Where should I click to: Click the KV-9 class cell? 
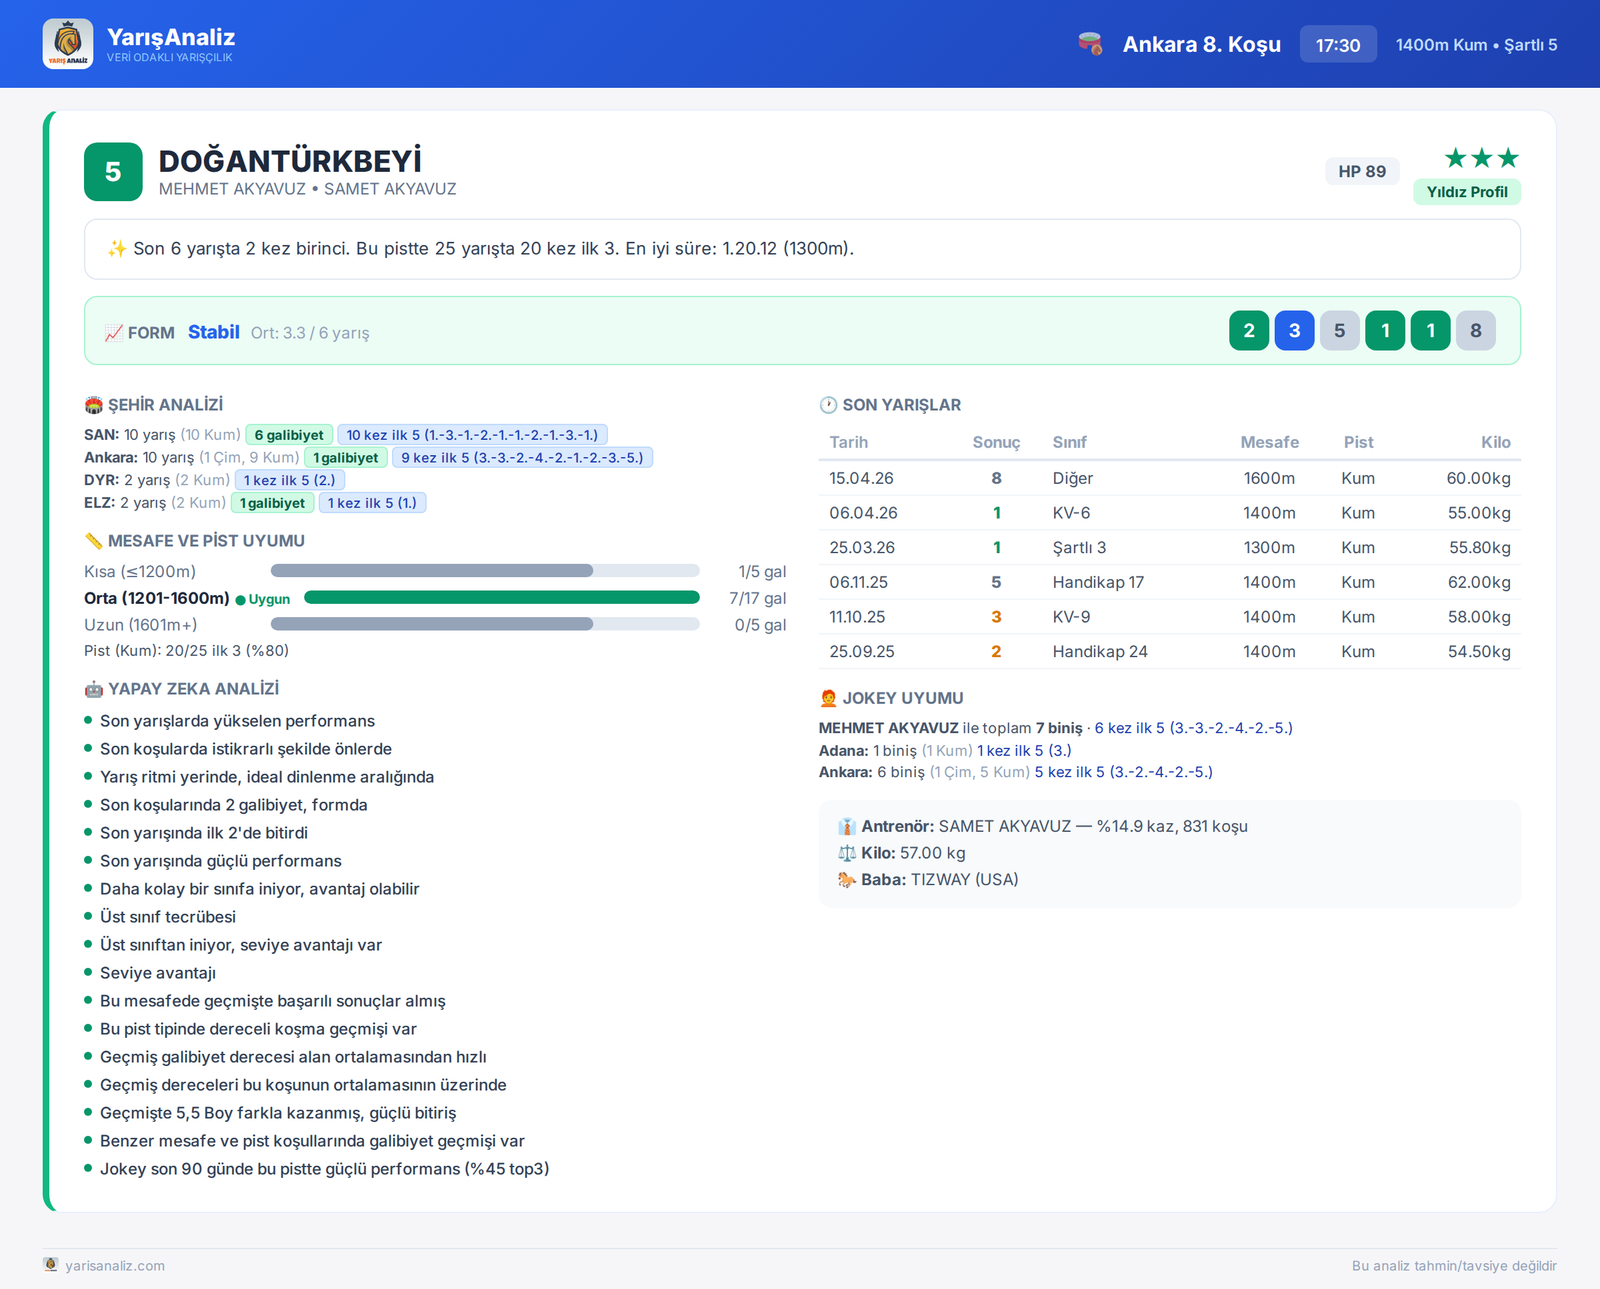coord(1071,617)
